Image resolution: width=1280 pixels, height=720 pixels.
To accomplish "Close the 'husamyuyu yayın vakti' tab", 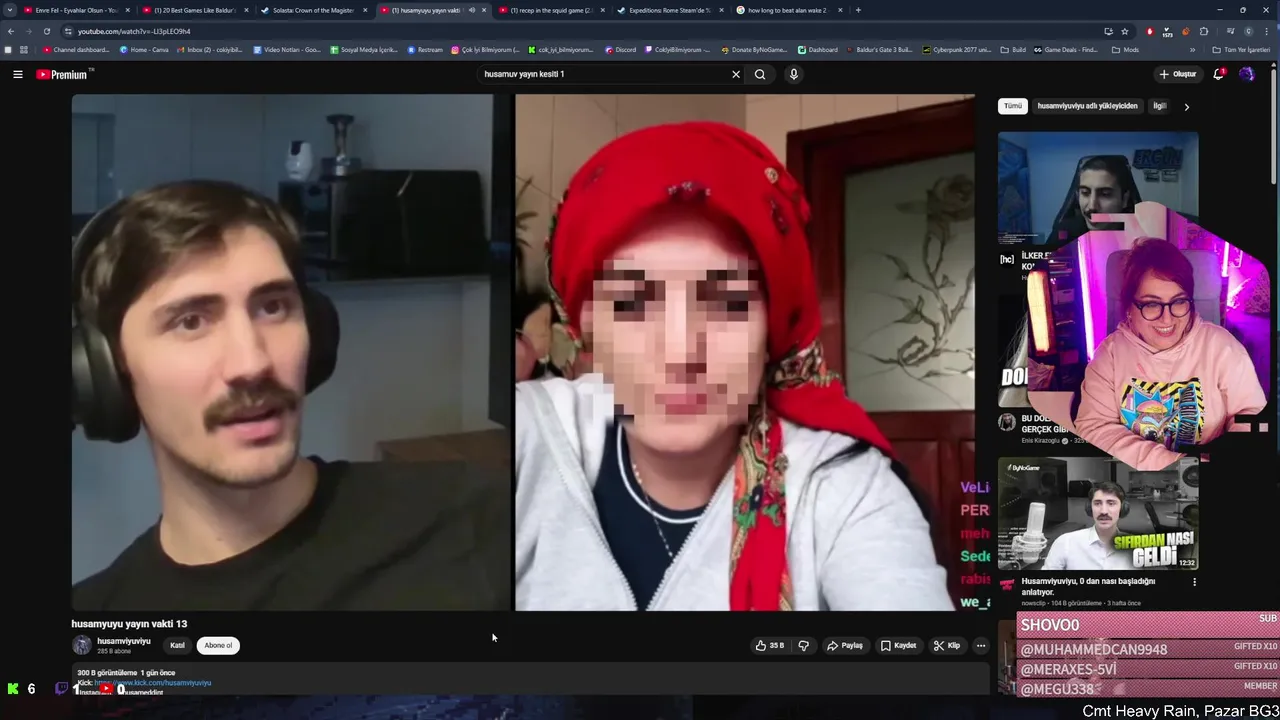I will (x=484, y=10).
